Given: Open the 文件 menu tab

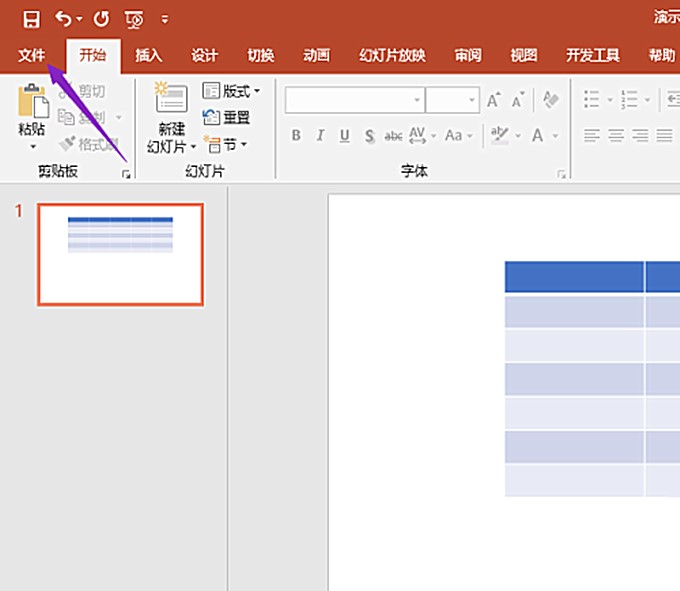Looking at the screenshot, I should click(32, 55).
